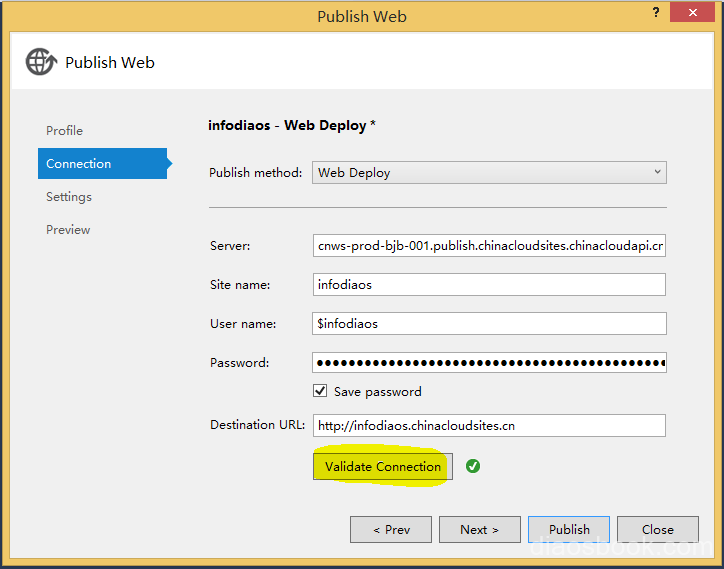Go back with the Prev button
This screenshot has height=569, width=724.
point(391,529)
